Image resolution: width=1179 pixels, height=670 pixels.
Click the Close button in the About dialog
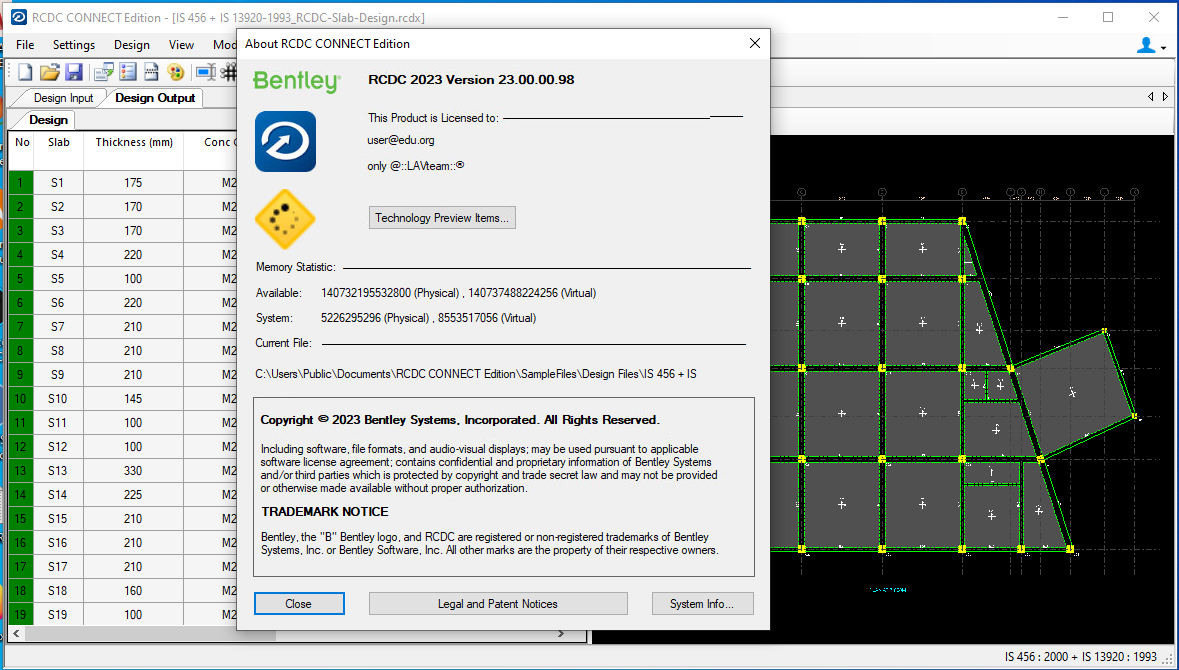click(299, 604)
